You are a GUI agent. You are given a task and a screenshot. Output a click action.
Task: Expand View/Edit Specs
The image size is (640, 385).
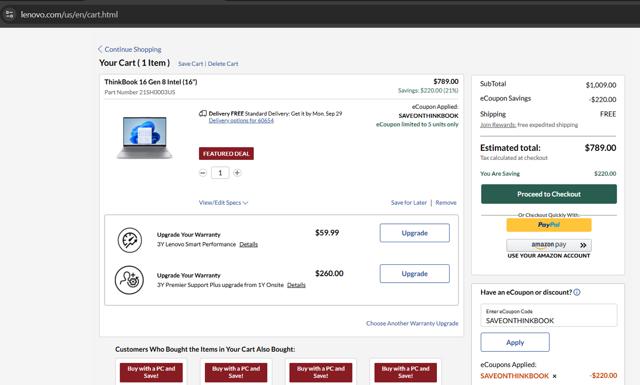point(223,203)
